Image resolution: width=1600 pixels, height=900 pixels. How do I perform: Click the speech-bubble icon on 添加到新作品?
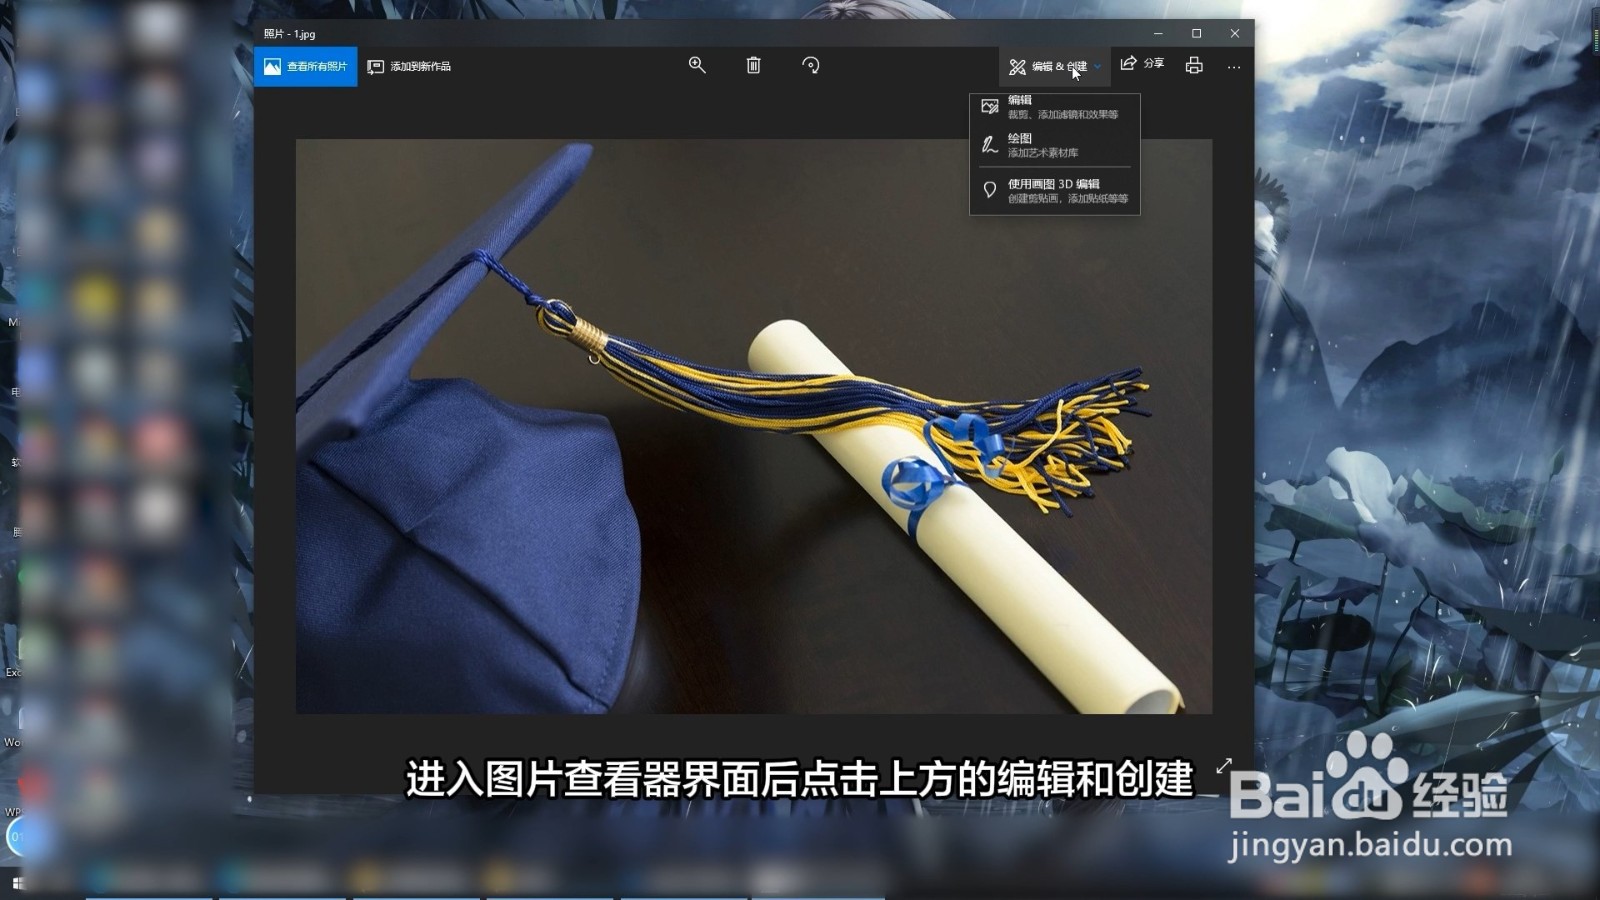click(x=375, y=66)
